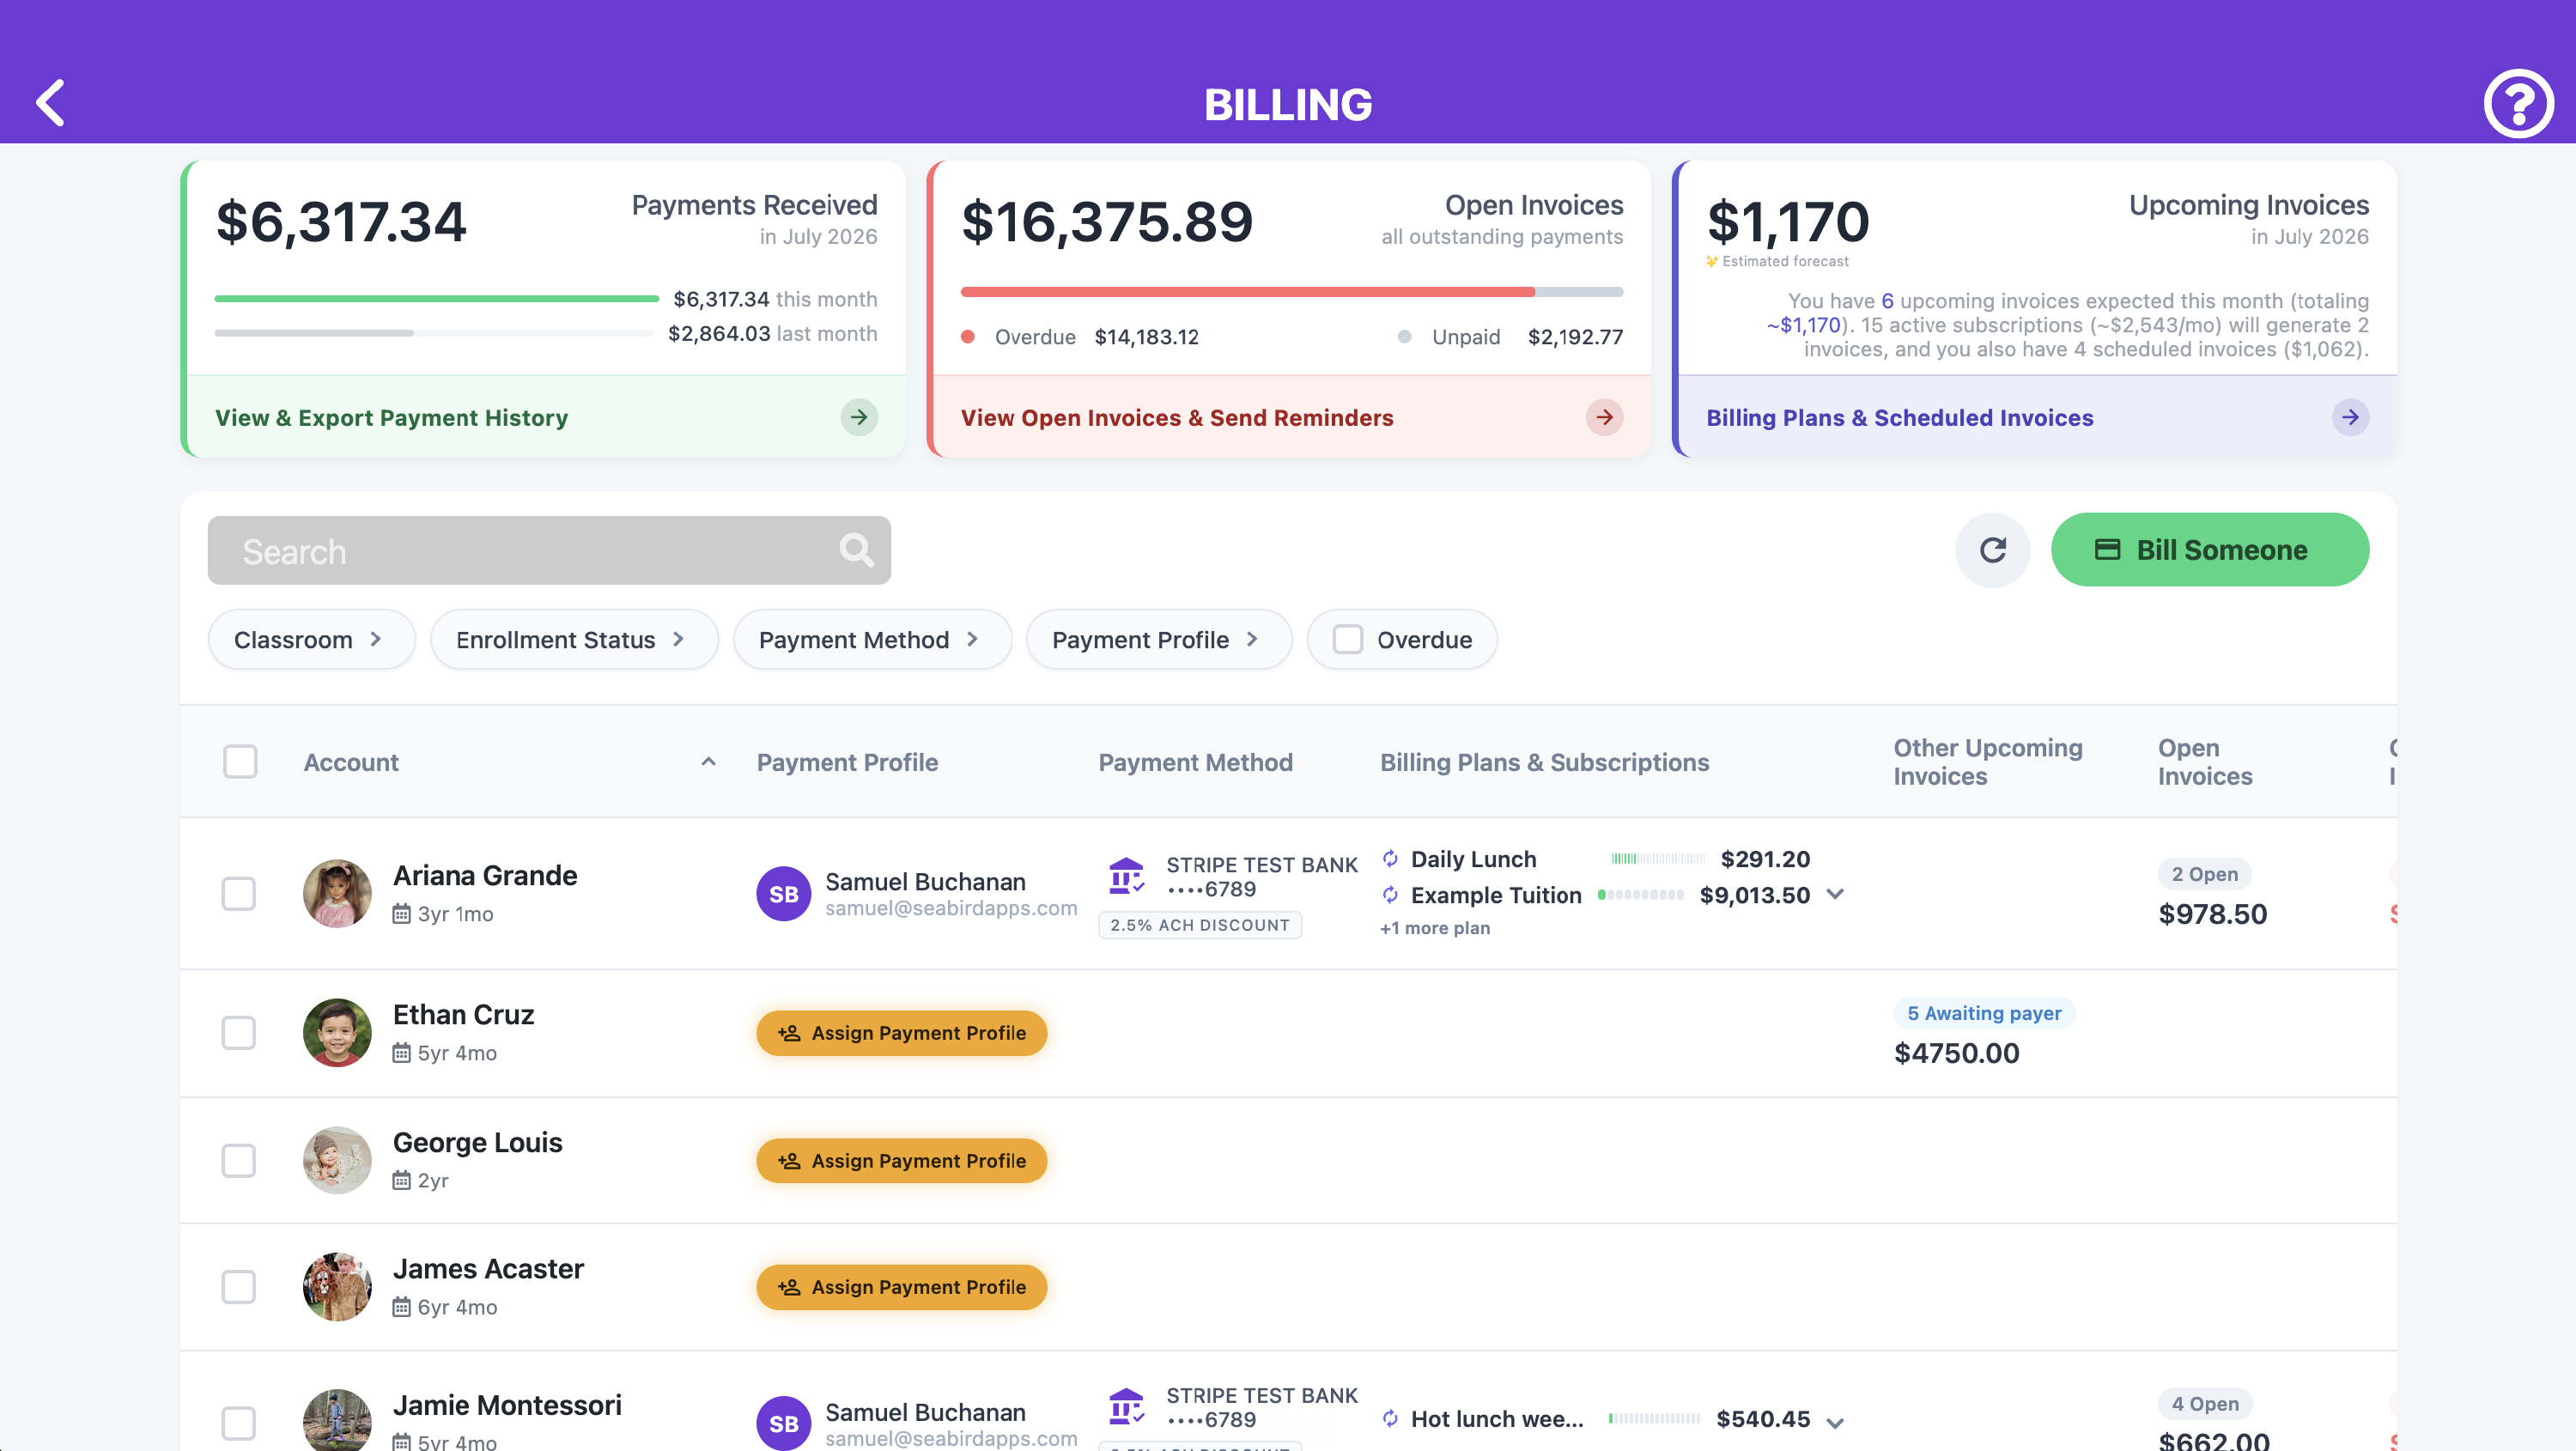The width and height of the screenshot is (2576, 1451).
Task: Sort by the Account column header
Action: pyautogui.click(x=351, y=762)
